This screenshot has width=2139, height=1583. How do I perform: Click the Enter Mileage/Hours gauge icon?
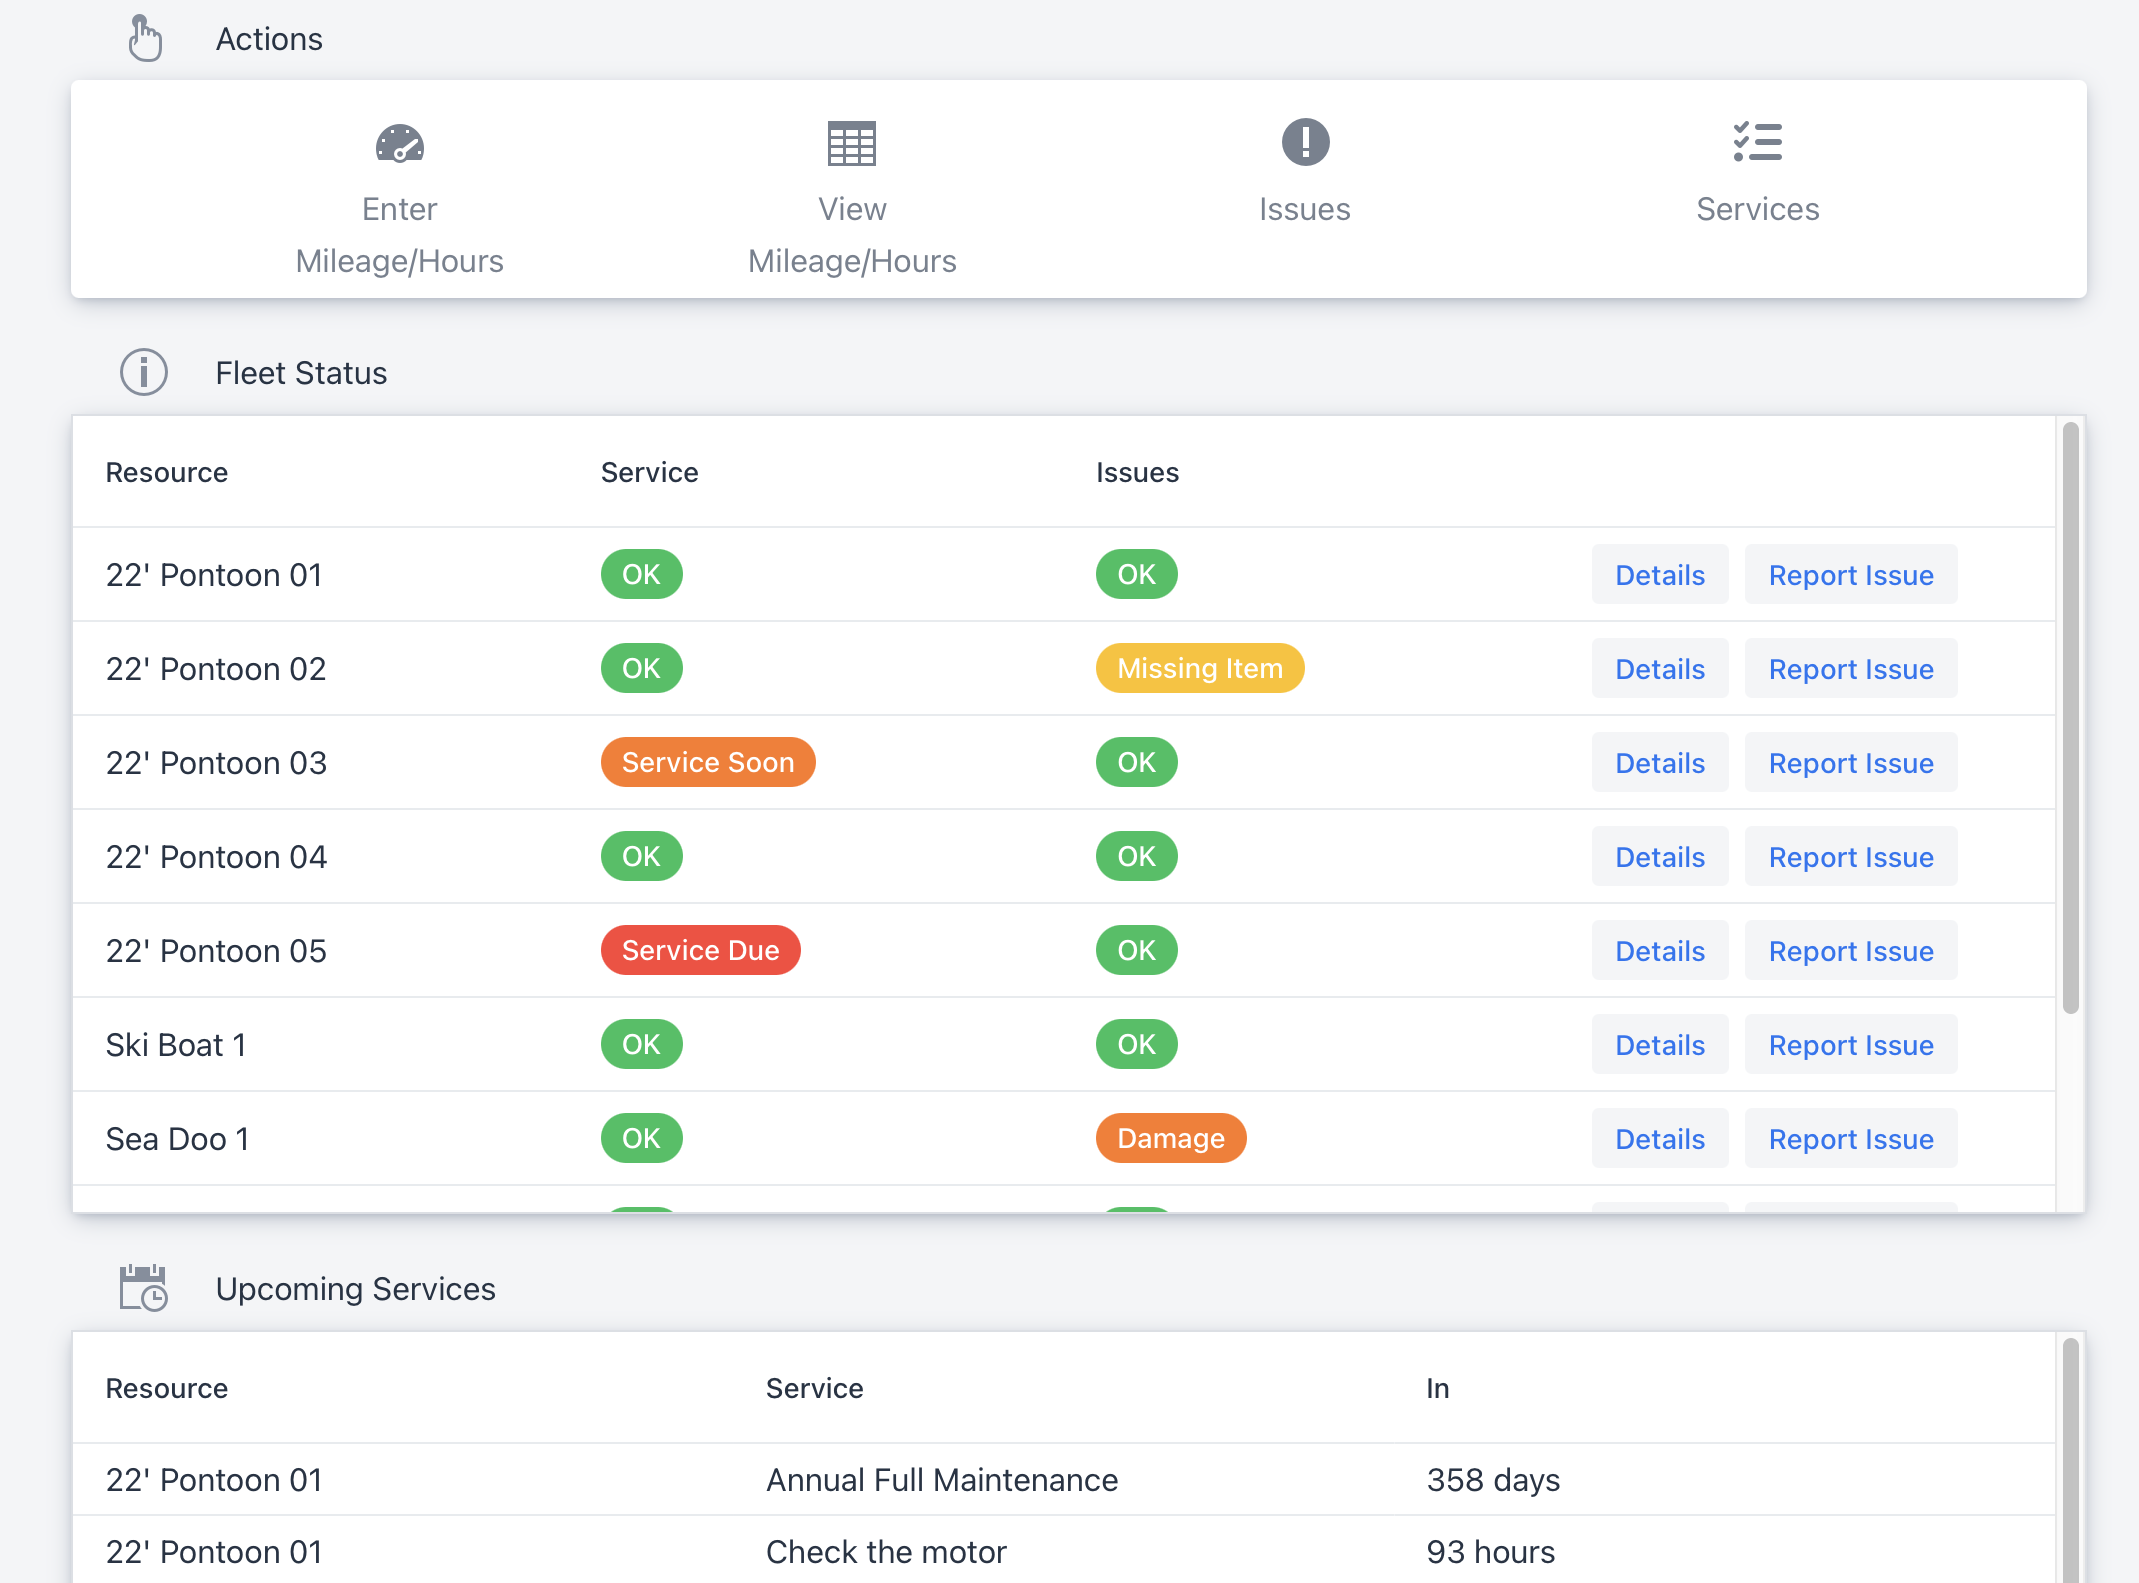point(400,144)
